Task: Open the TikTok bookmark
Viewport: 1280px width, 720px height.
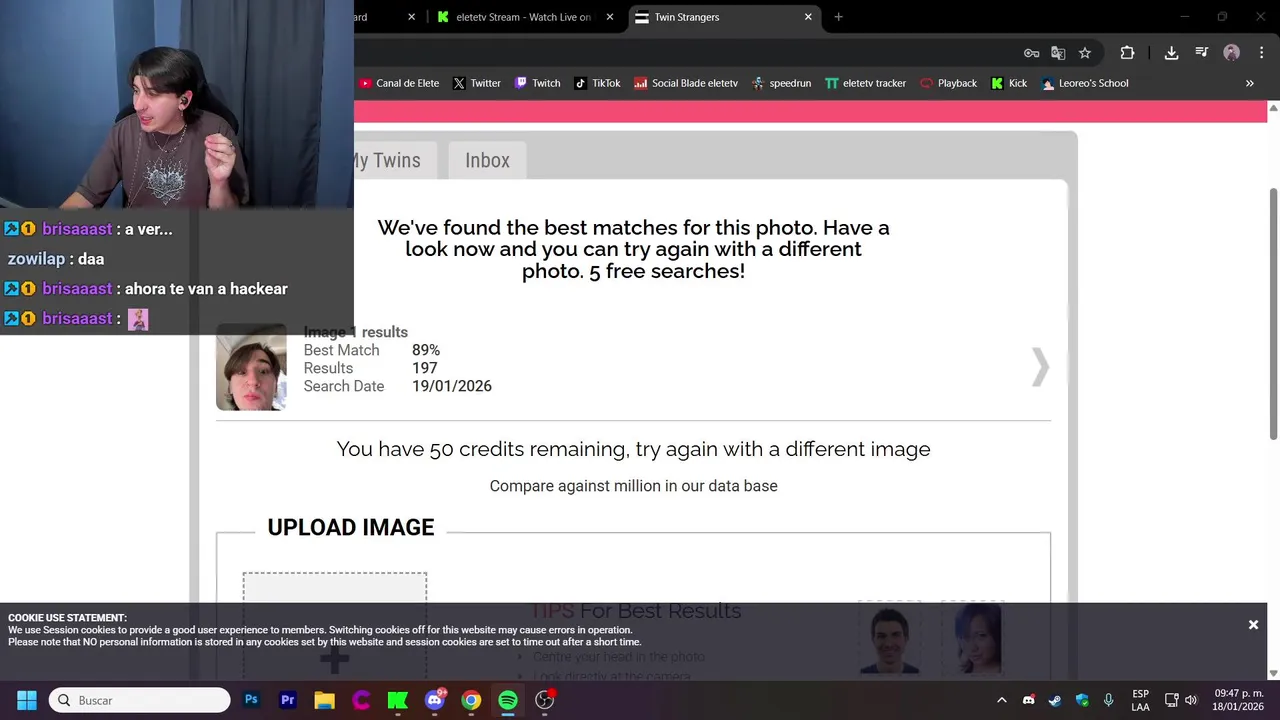Action: (597, 83)
